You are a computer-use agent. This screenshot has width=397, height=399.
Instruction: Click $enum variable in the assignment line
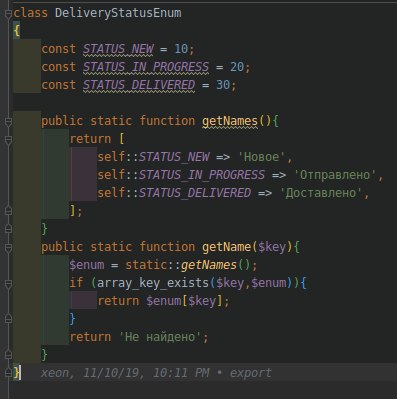(x=87, y=265)
